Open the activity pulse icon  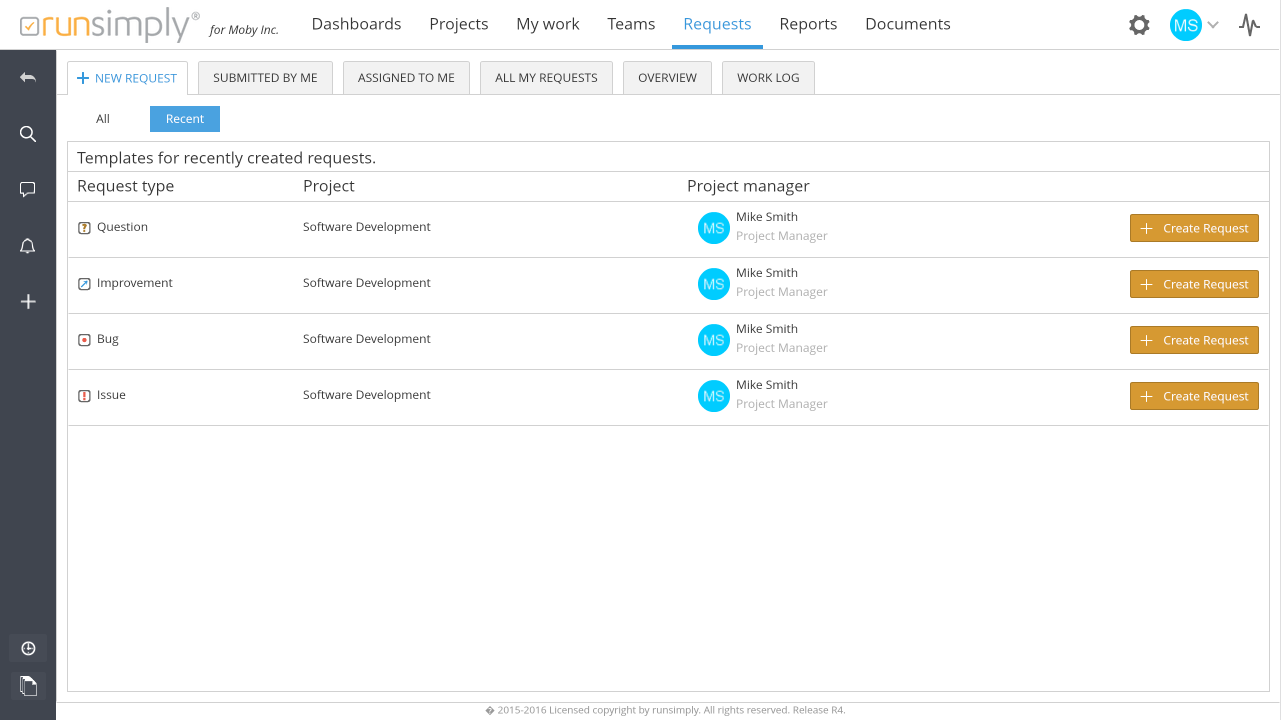click(1249, 25)
